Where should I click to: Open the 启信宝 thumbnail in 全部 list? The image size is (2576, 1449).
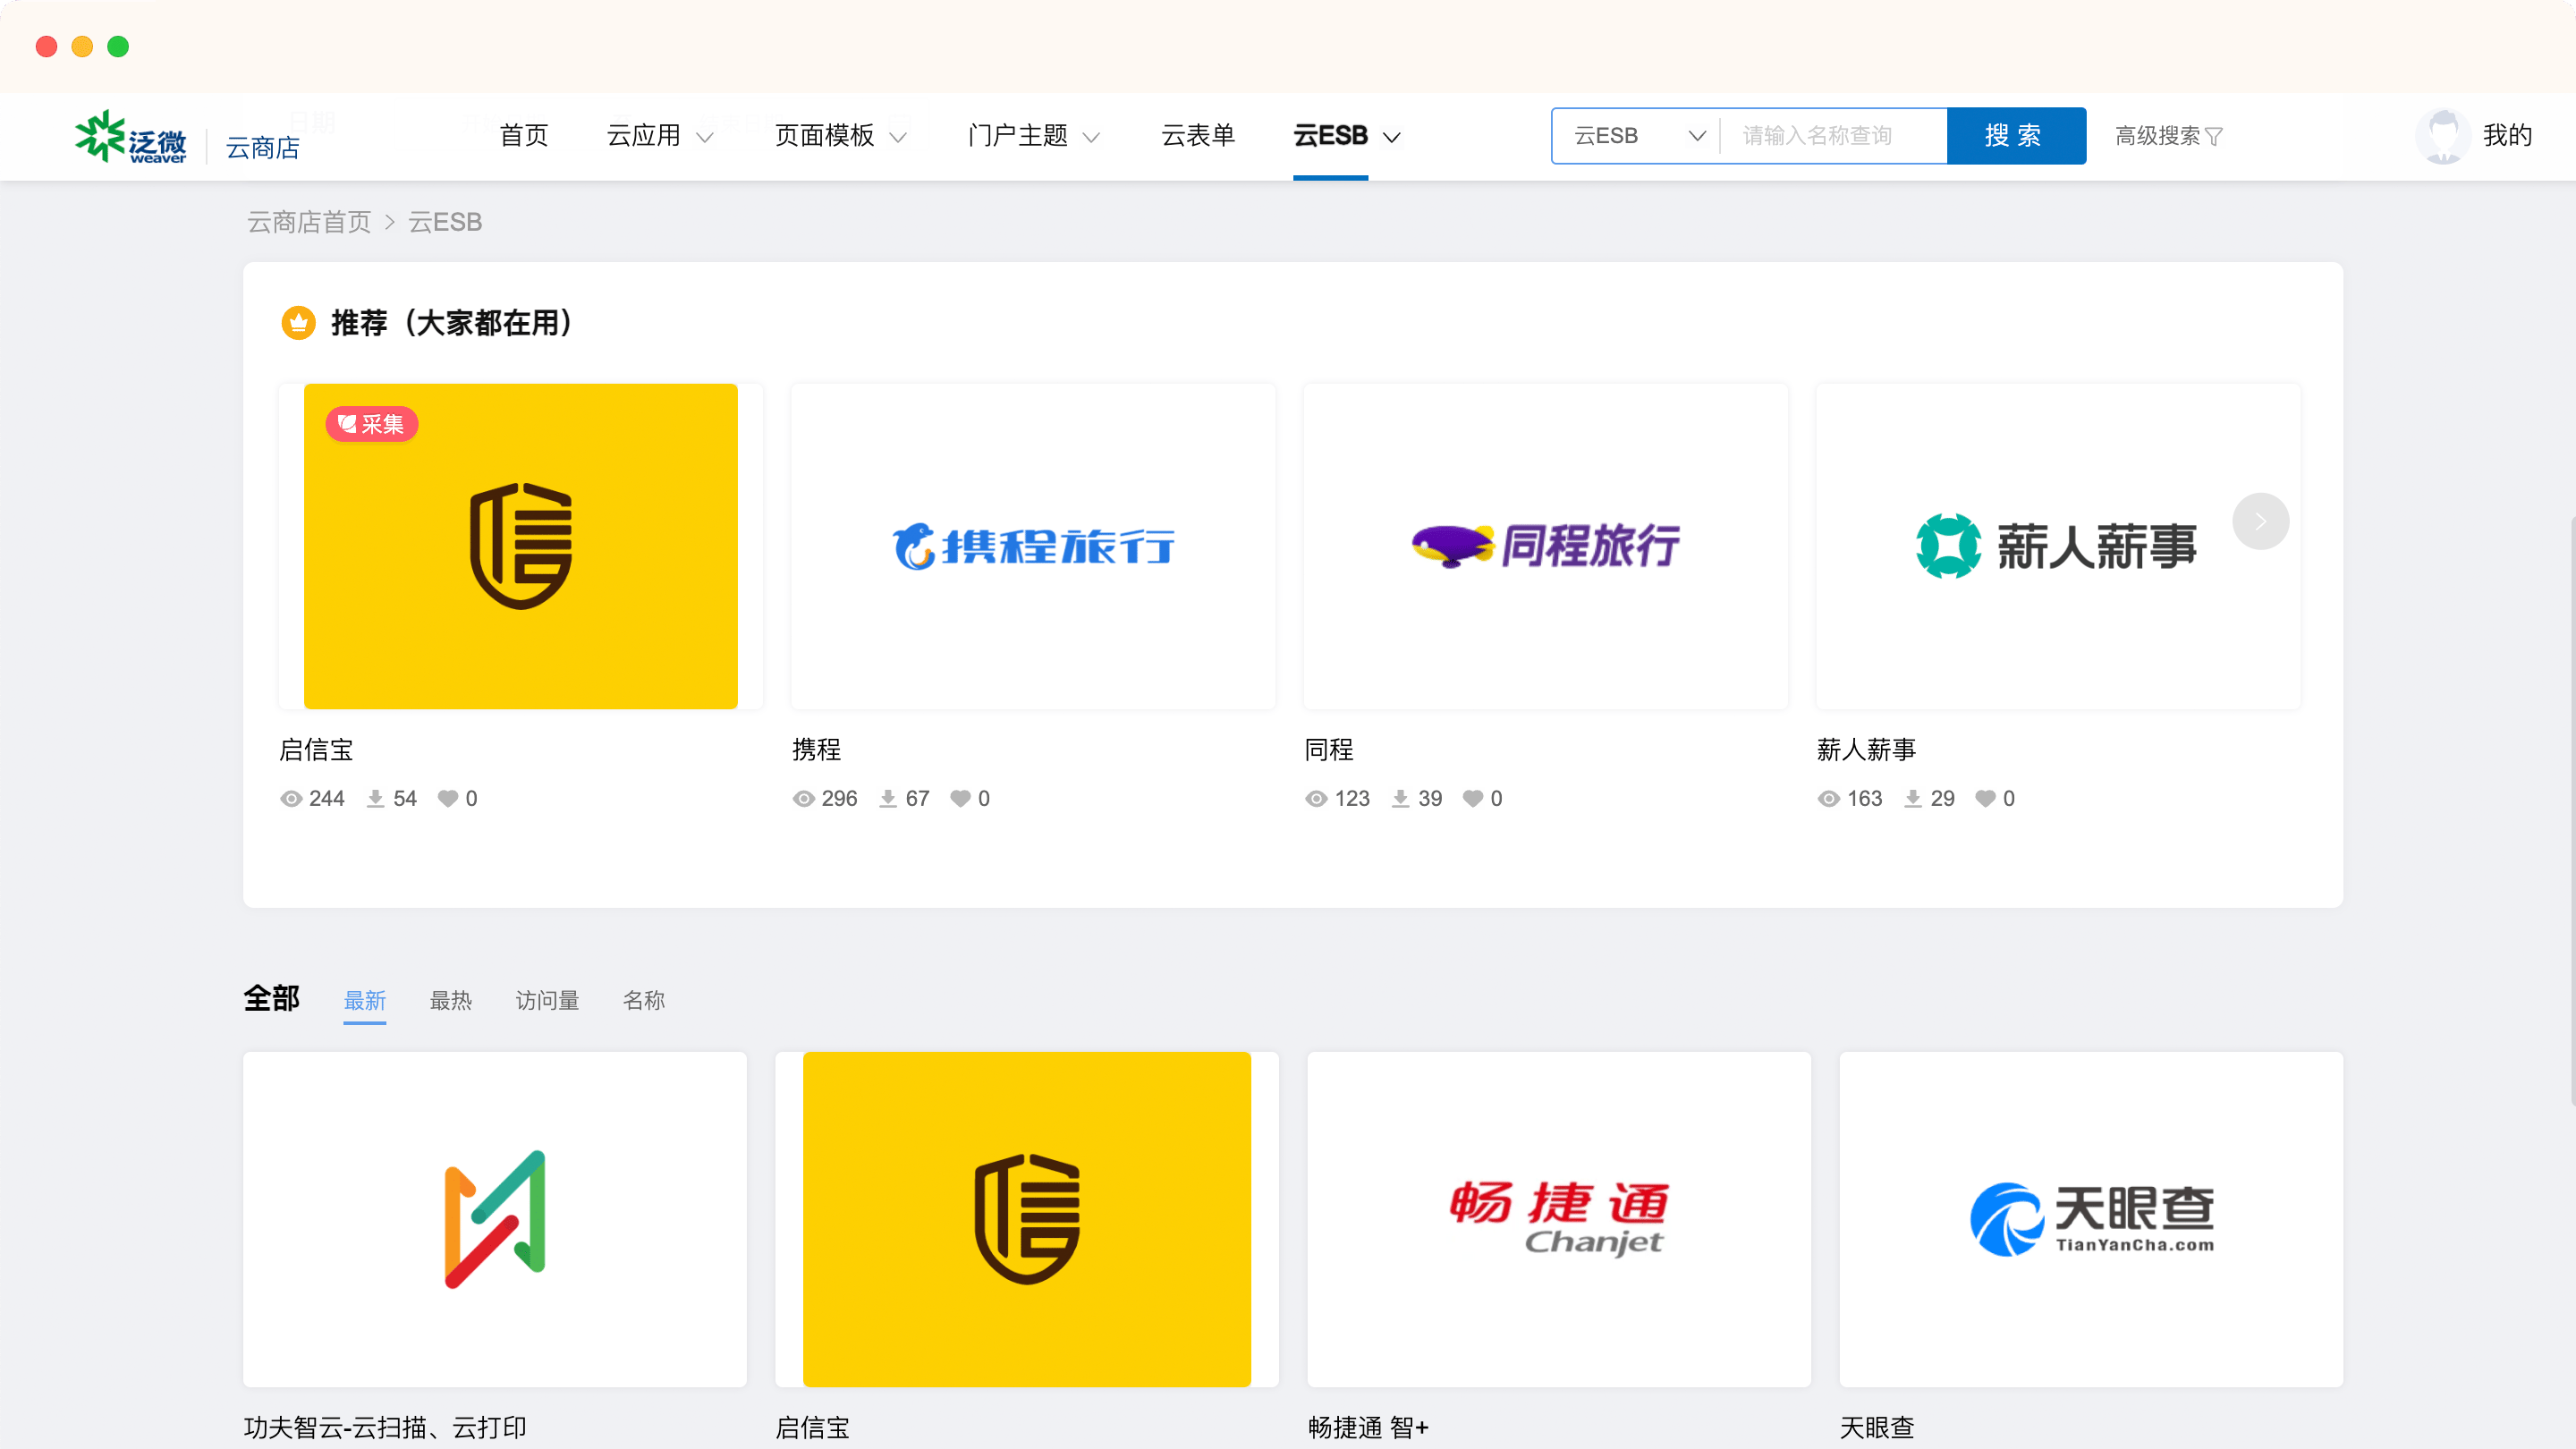point(1027,1219)
